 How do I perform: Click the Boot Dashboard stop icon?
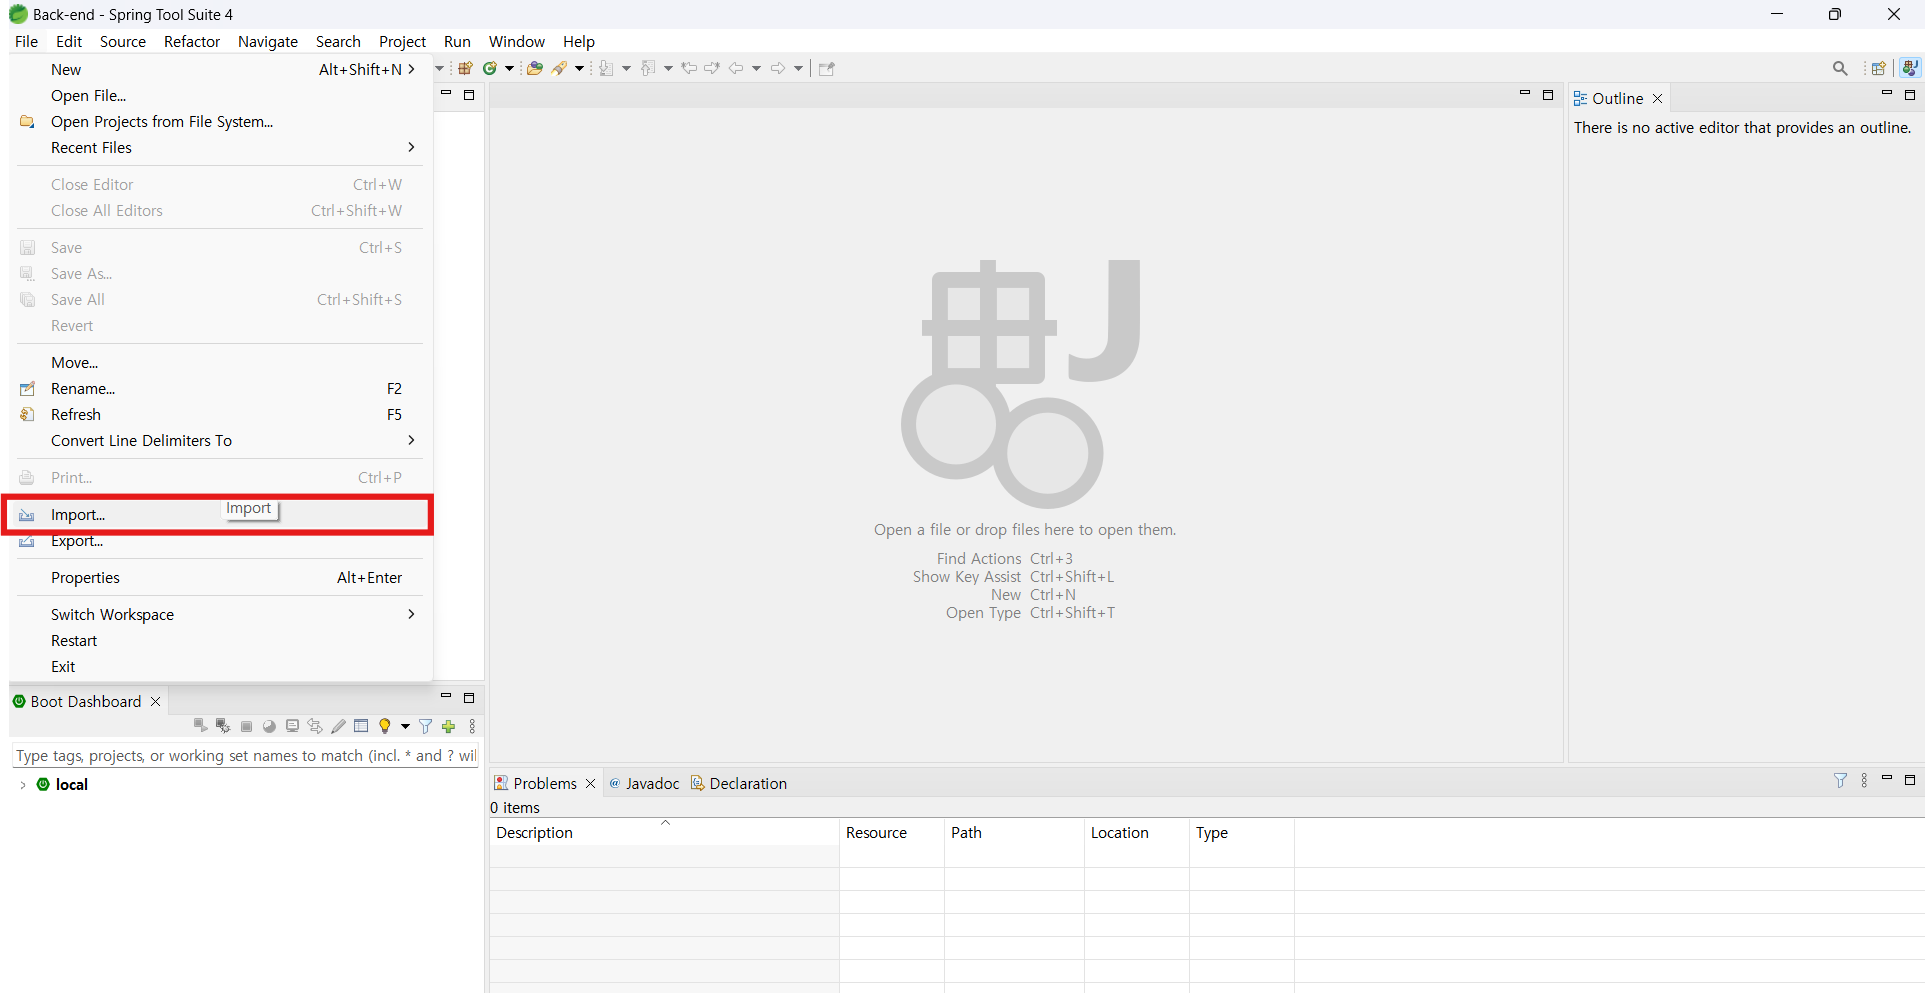pyautogui.click(x=246, y=726)
